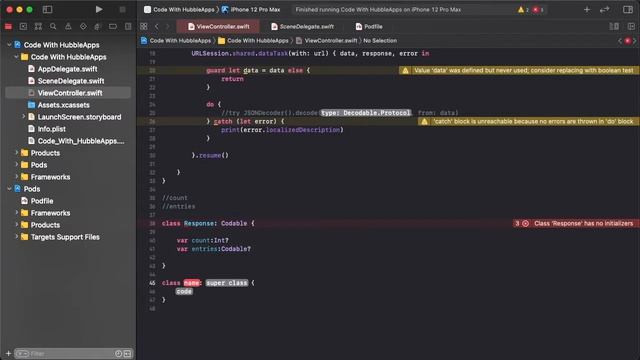Select AppDelegate.swift in navigator

pyautogui.click(x=68, y=69)
